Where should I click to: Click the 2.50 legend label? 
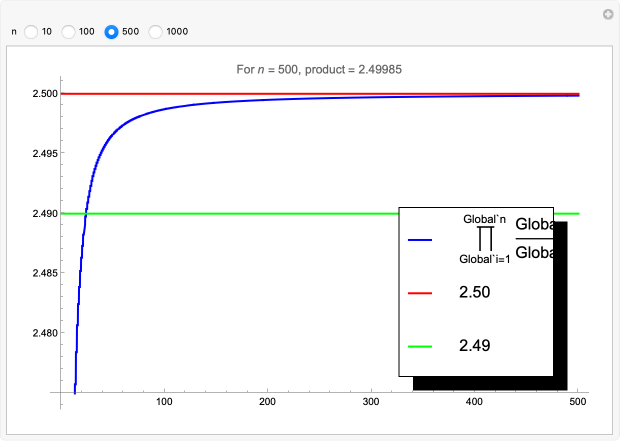[474, 294]
